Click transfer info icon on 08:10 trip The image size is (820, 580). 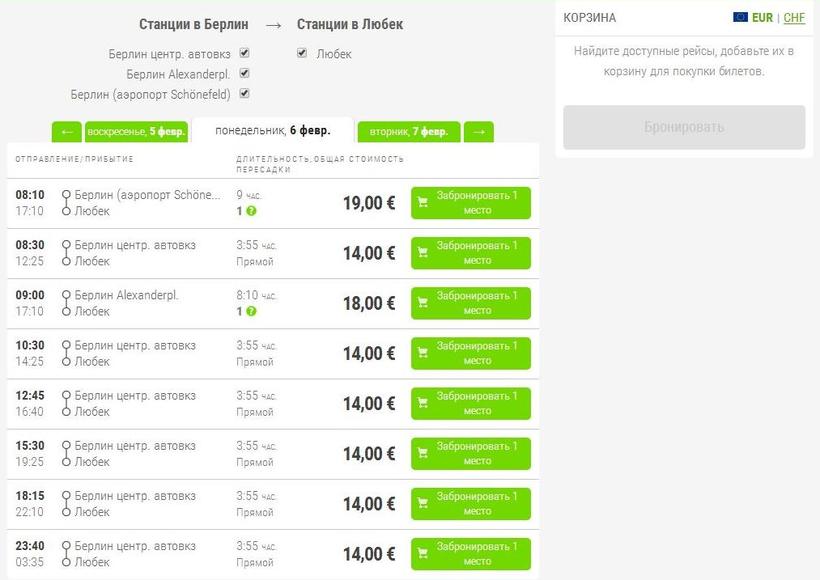(252, 211)
